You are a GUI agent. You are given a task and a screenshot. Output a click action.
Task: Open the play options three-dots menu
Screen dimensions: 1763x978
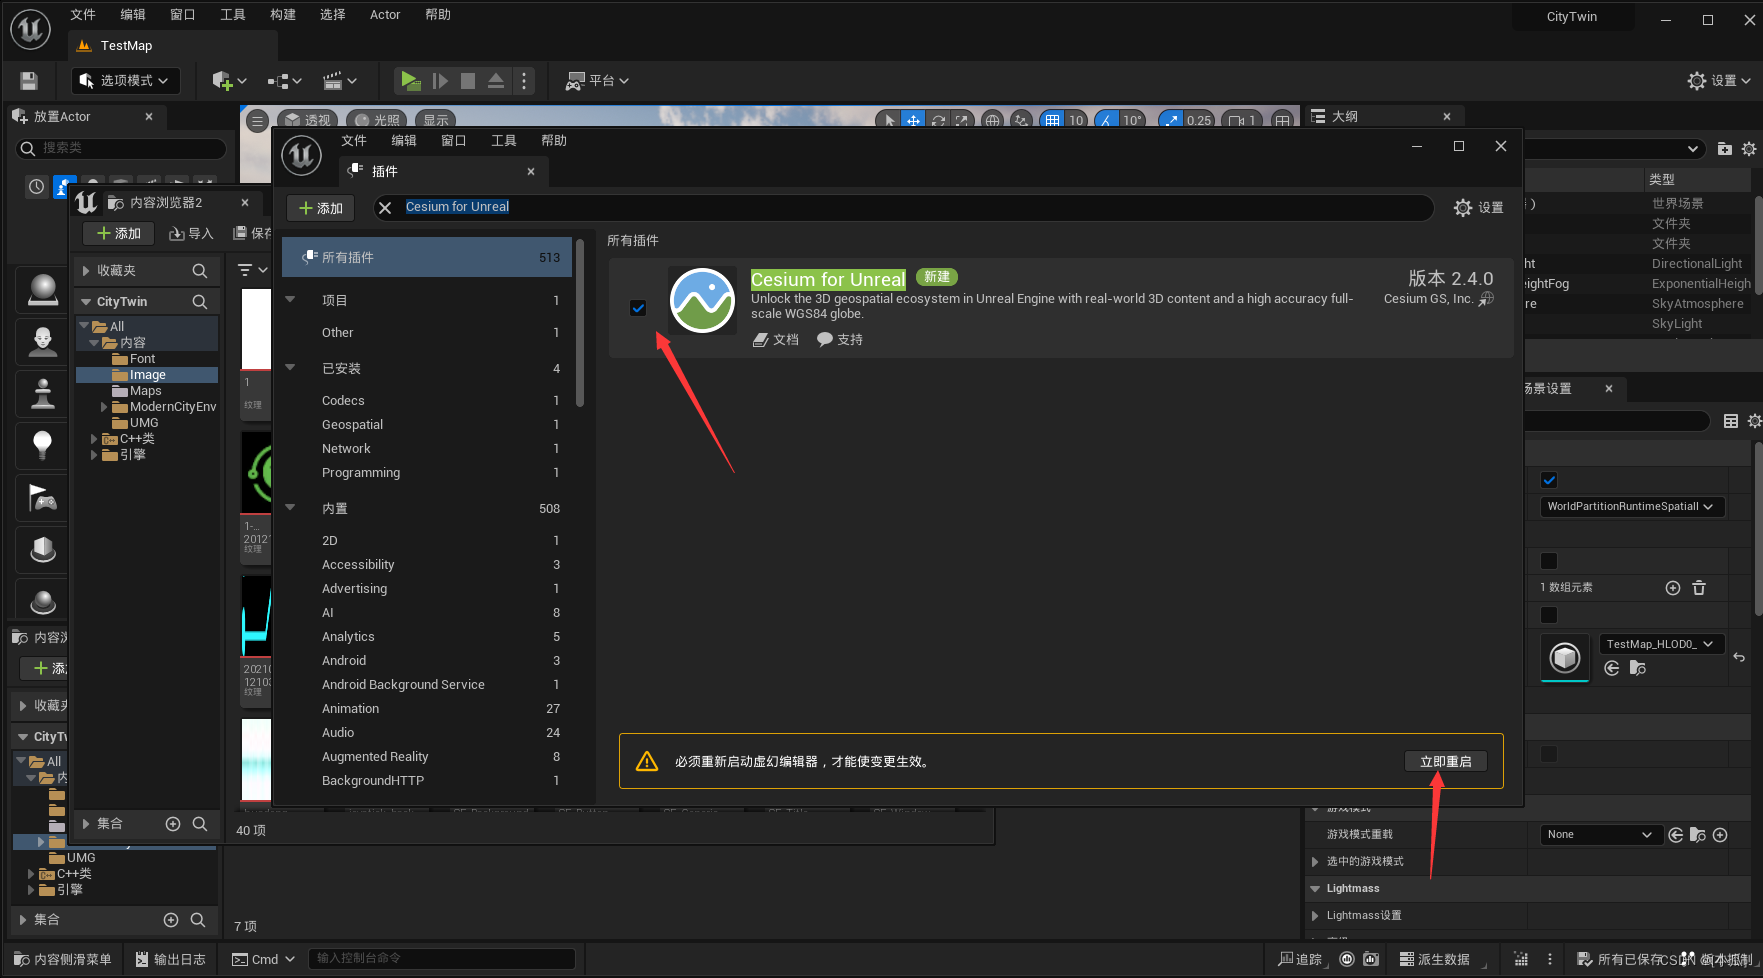pos(524,81)
